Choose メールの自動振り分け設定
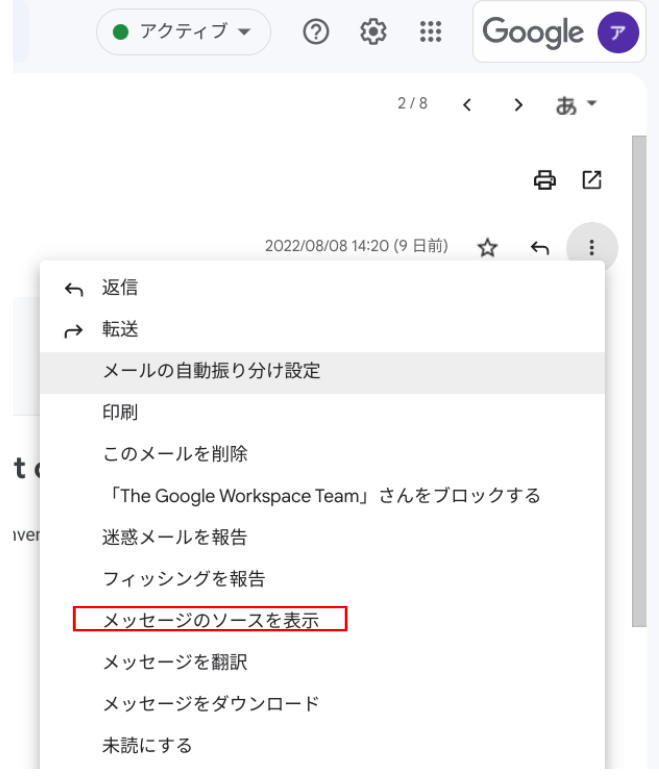Screen dimensions: 659x781 coord(322,372)
